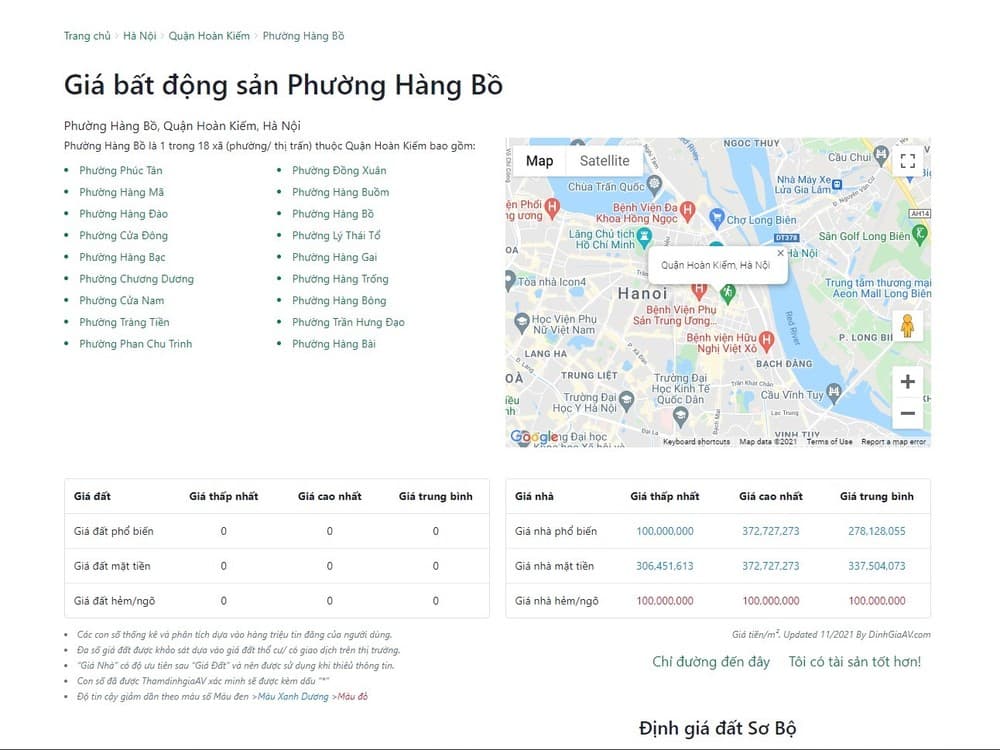This screenshot has height=750, width=1000.
Task: Open Hà Nội breadcrumb link
Action: pyautogui.click(x=140, y=36)
